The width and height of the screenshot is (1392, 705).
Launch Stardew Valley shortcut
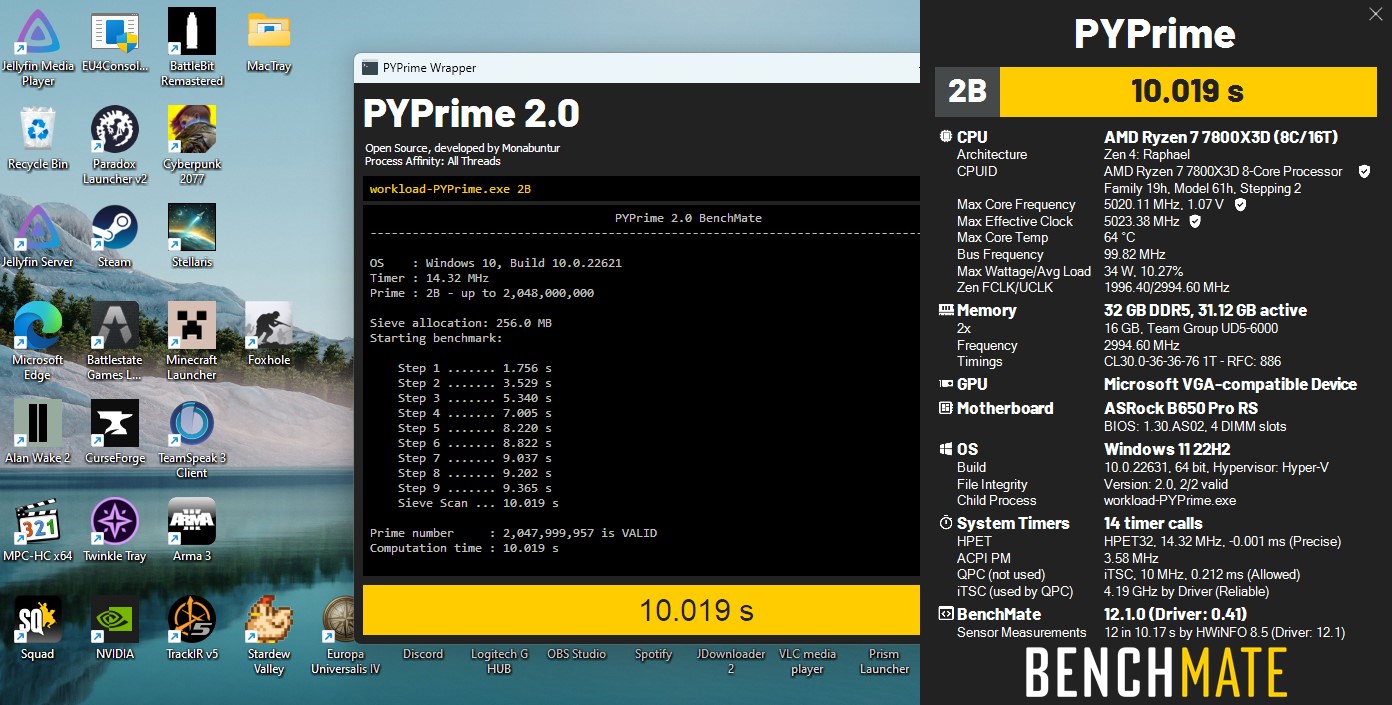[x=268, y=635]
